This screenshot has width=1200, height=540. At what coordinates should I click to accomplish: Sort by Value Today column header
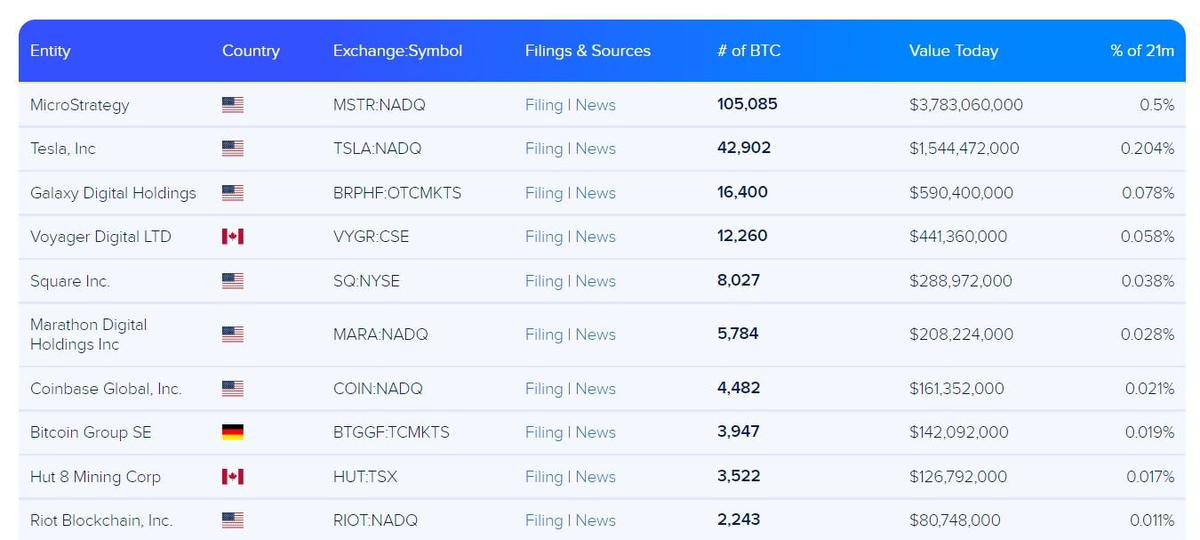(x=954, y=51)
